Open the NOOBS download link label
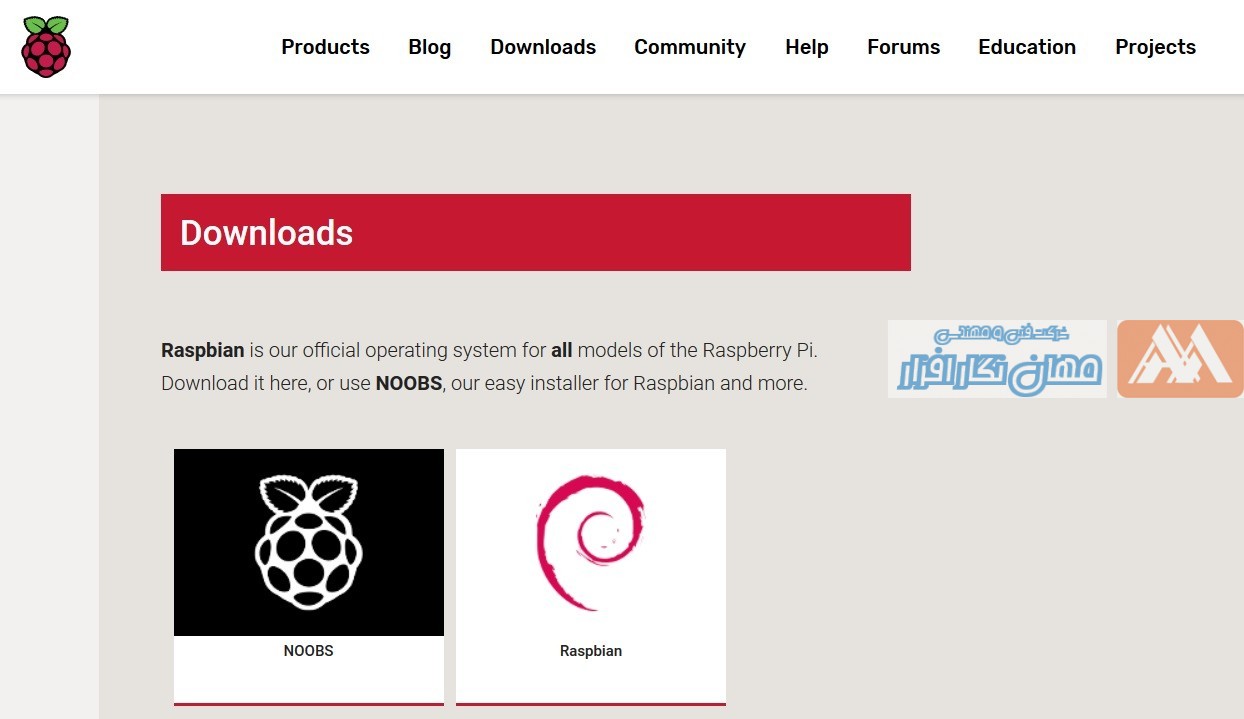 pos(309,651)
